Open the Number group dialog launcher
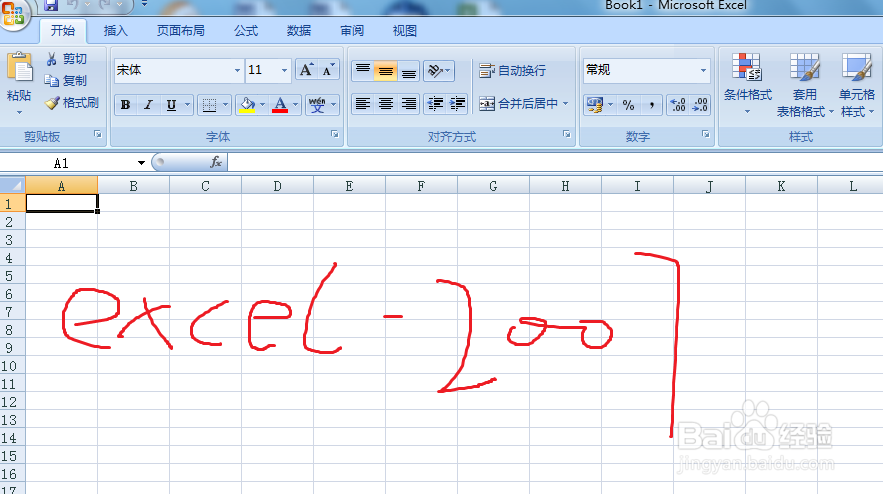The height and width of the screenshot is (494, 883). point(705,135)
